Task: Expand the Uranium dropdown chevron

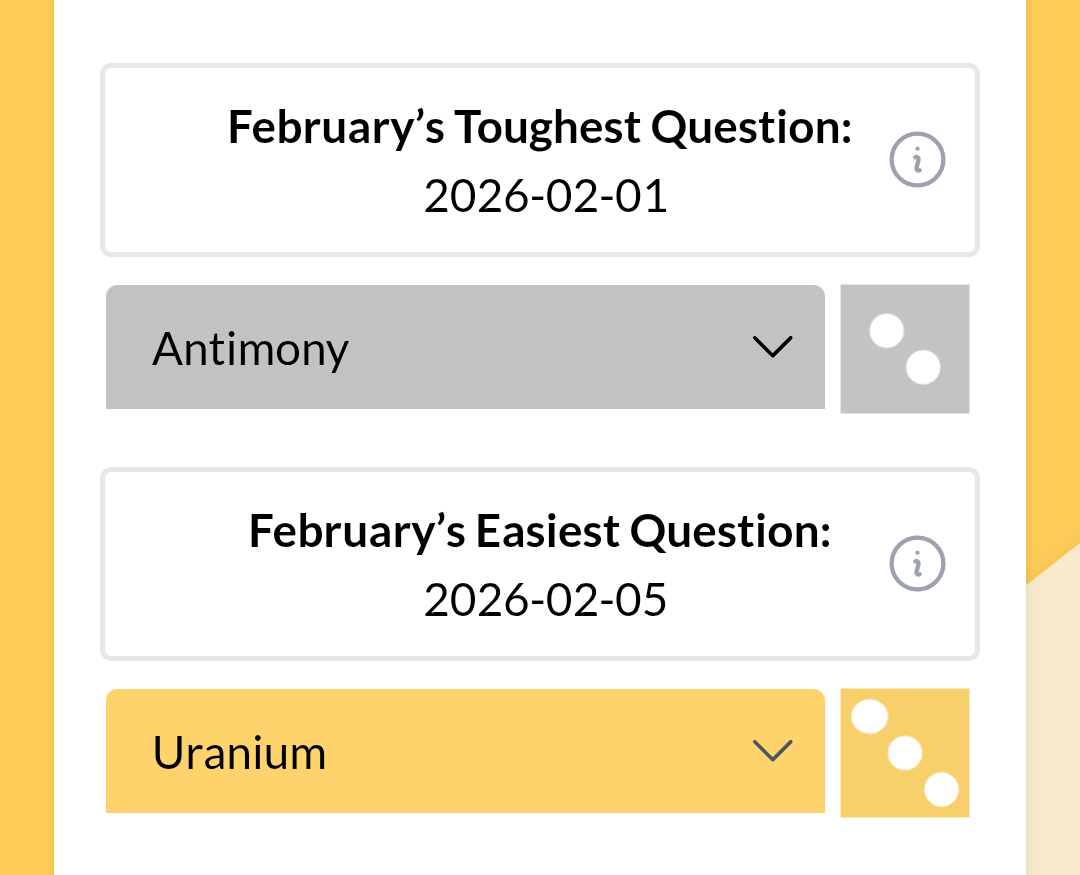Action: [772, 751]
